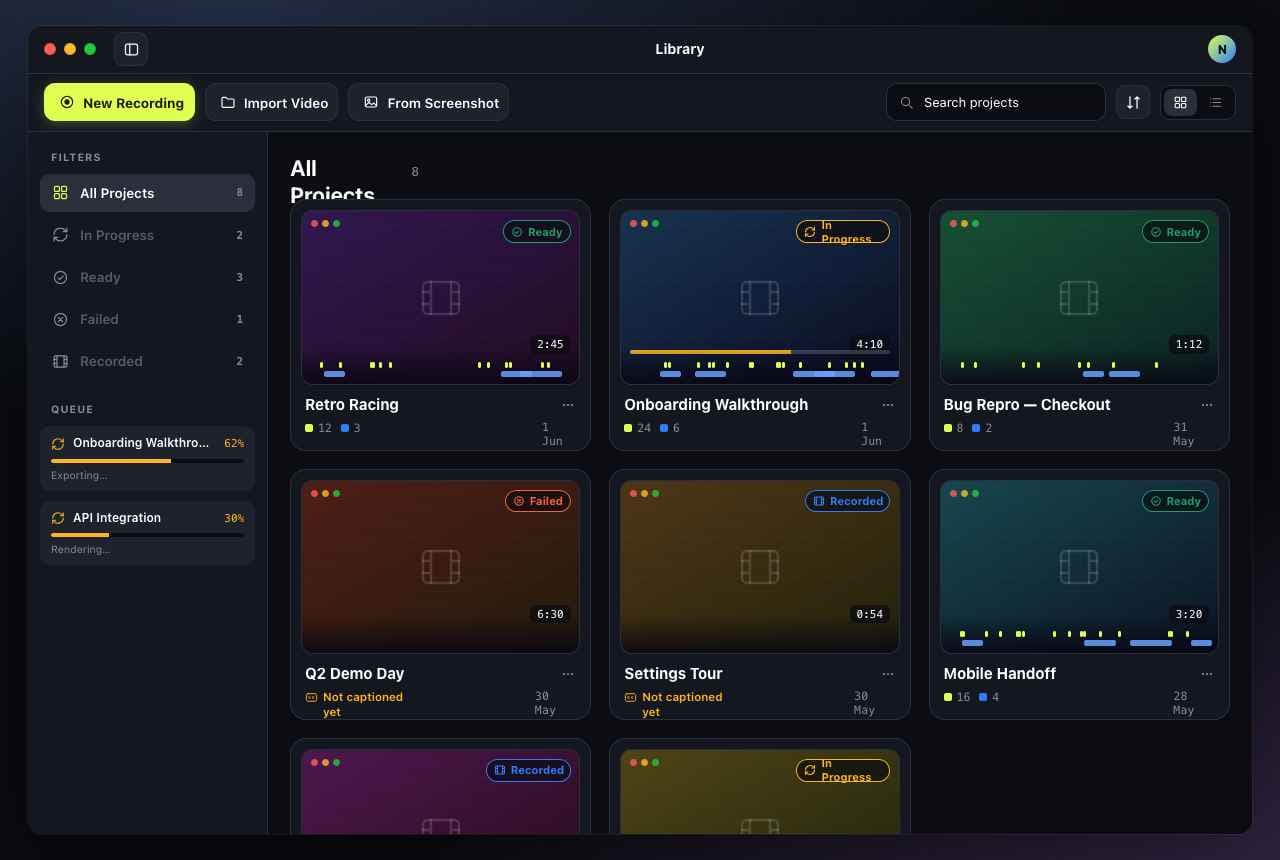Click Recorded badge on Settings Tour

coord(848,501)
